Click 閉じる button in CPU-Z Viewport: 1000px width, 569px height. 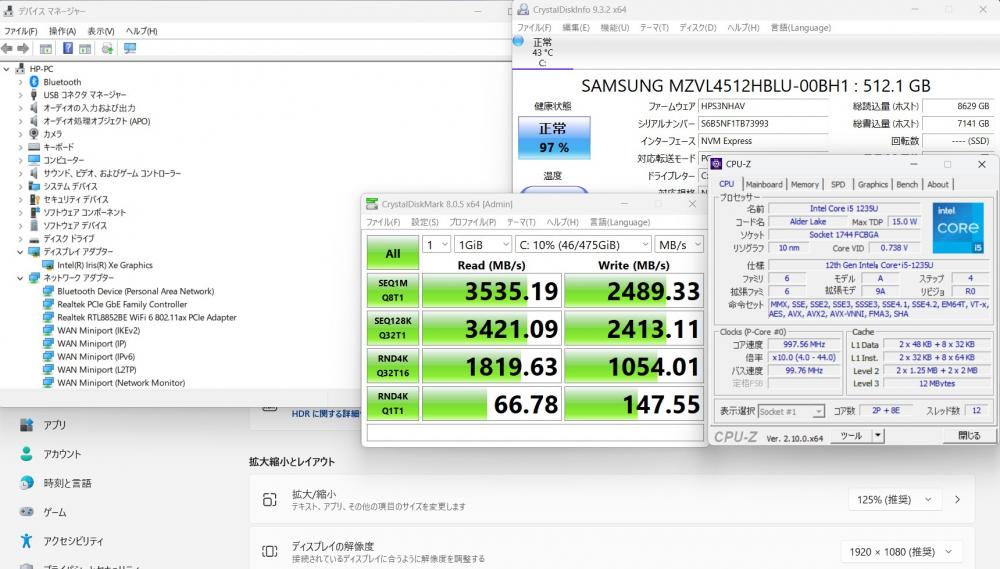969,436
